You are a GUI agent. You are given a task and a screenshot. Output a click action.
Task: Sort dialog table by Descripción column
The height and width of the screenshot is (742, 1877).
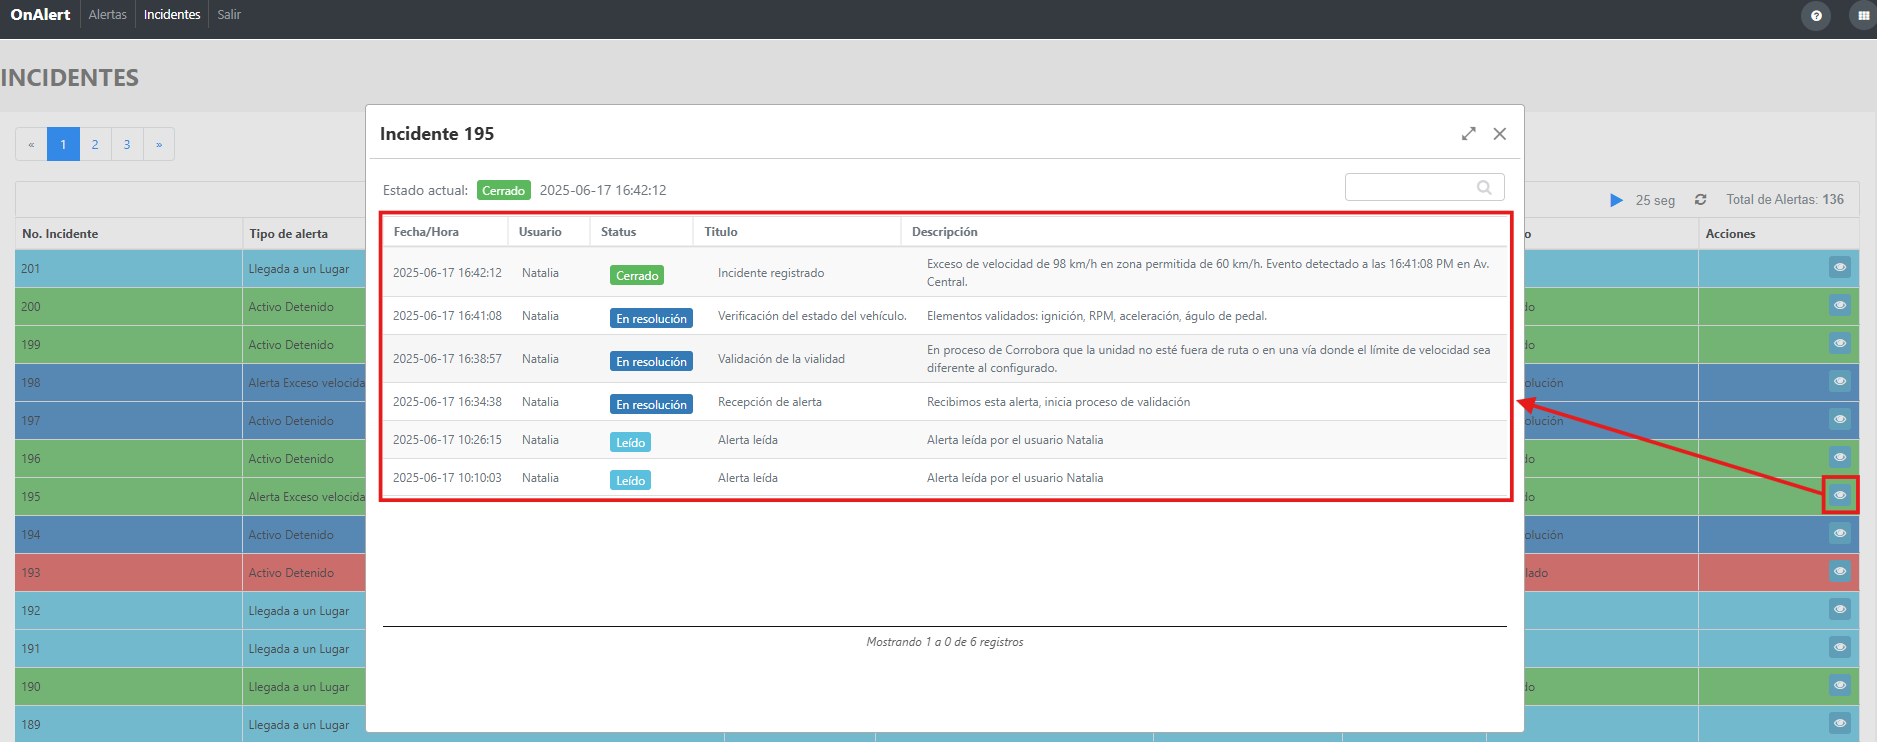tap(1204, 232)
